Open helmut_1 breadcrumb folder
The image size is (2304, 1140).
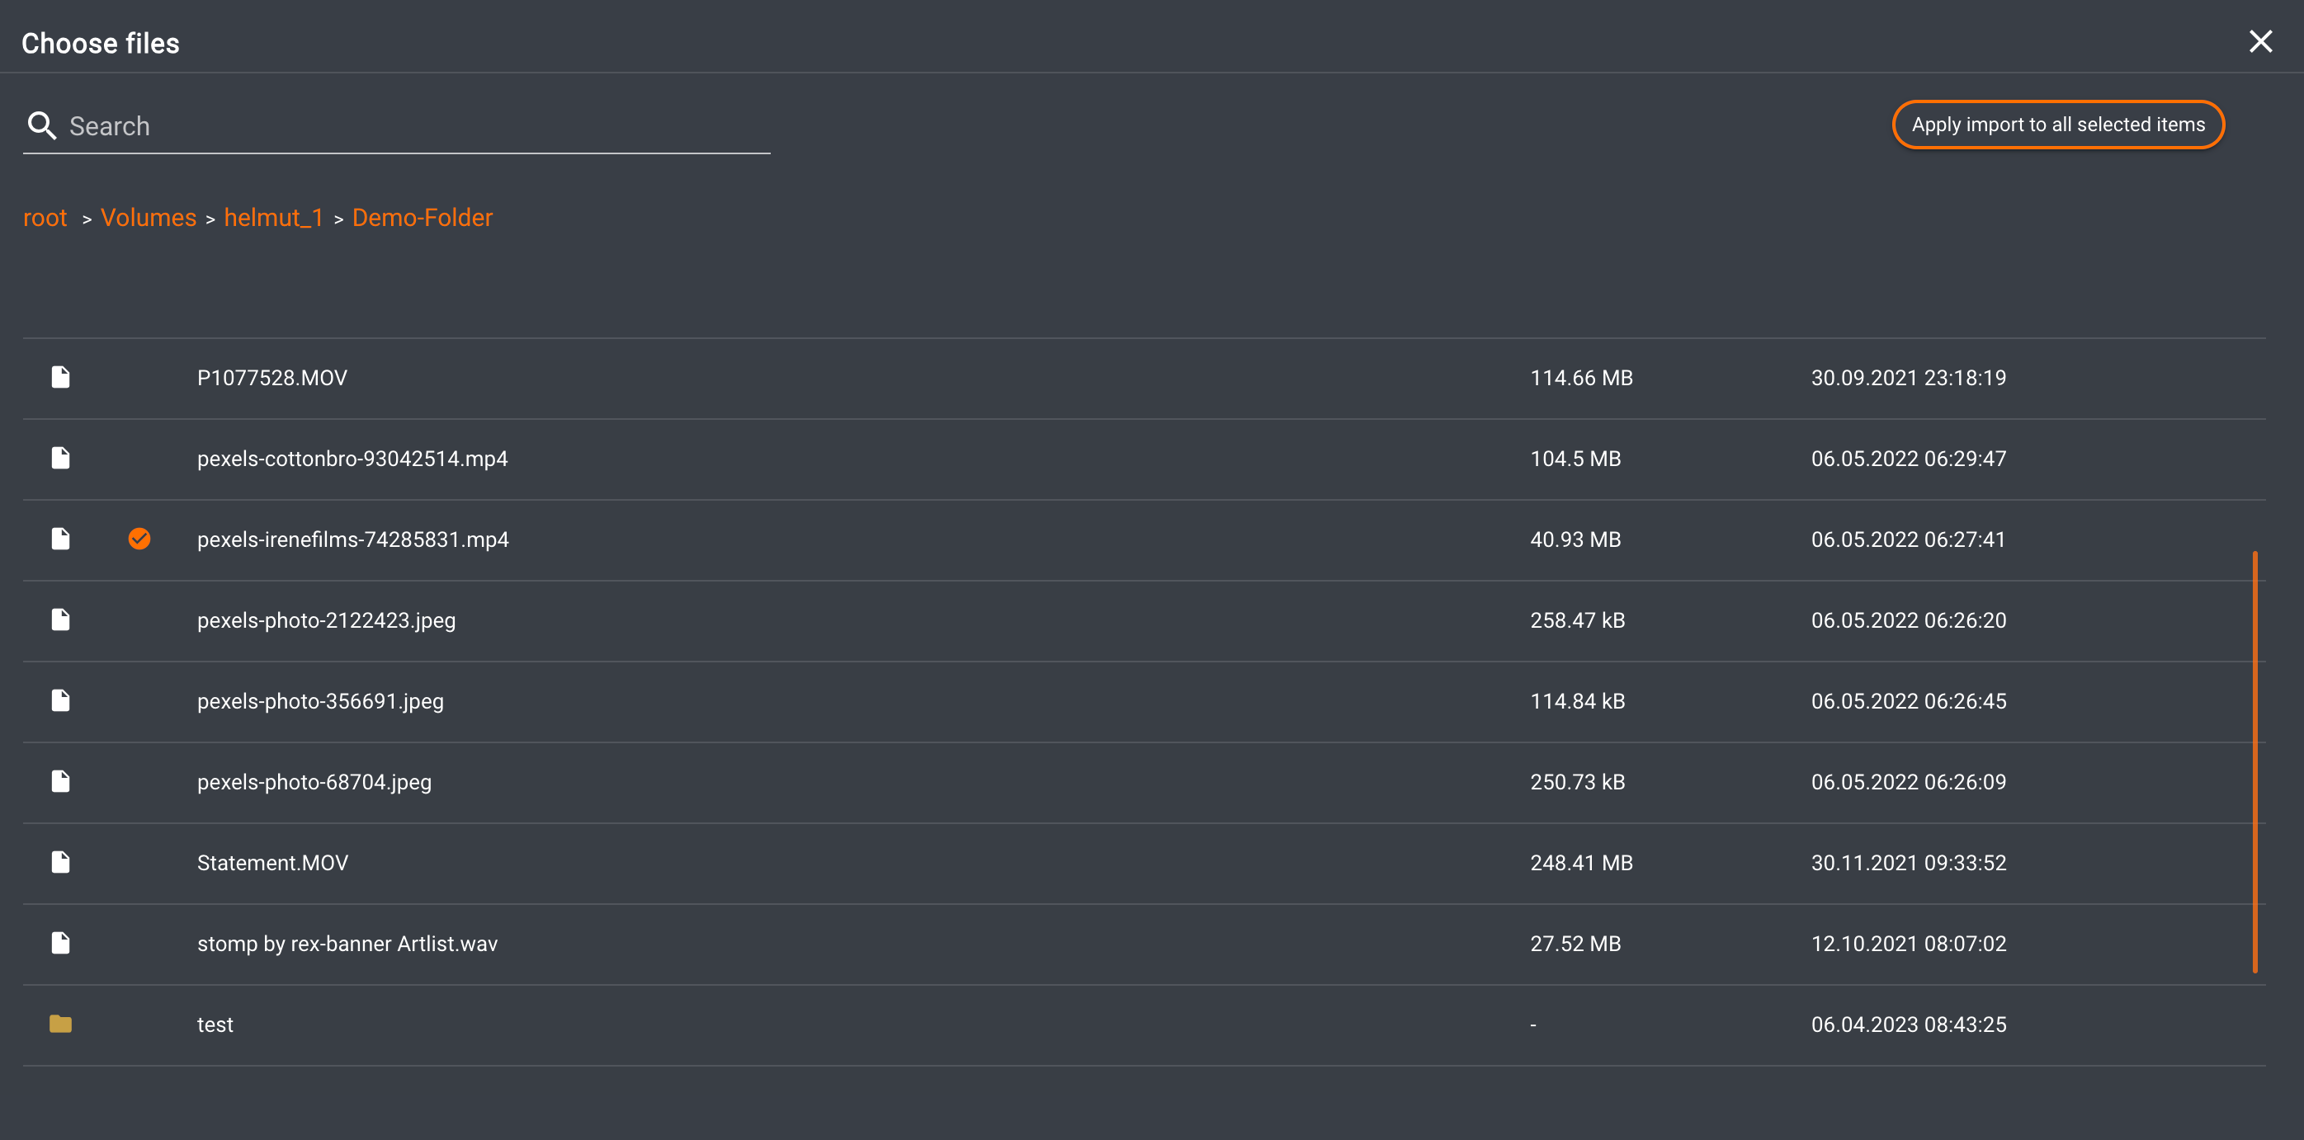pos(274,218)
